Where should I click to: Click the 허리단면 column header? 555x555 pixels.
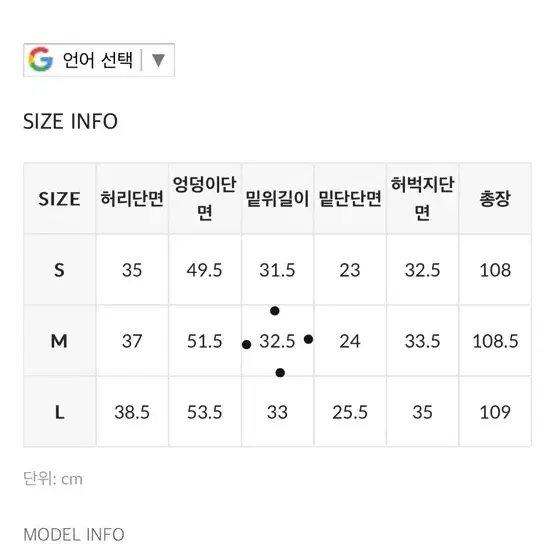point(132,199)
